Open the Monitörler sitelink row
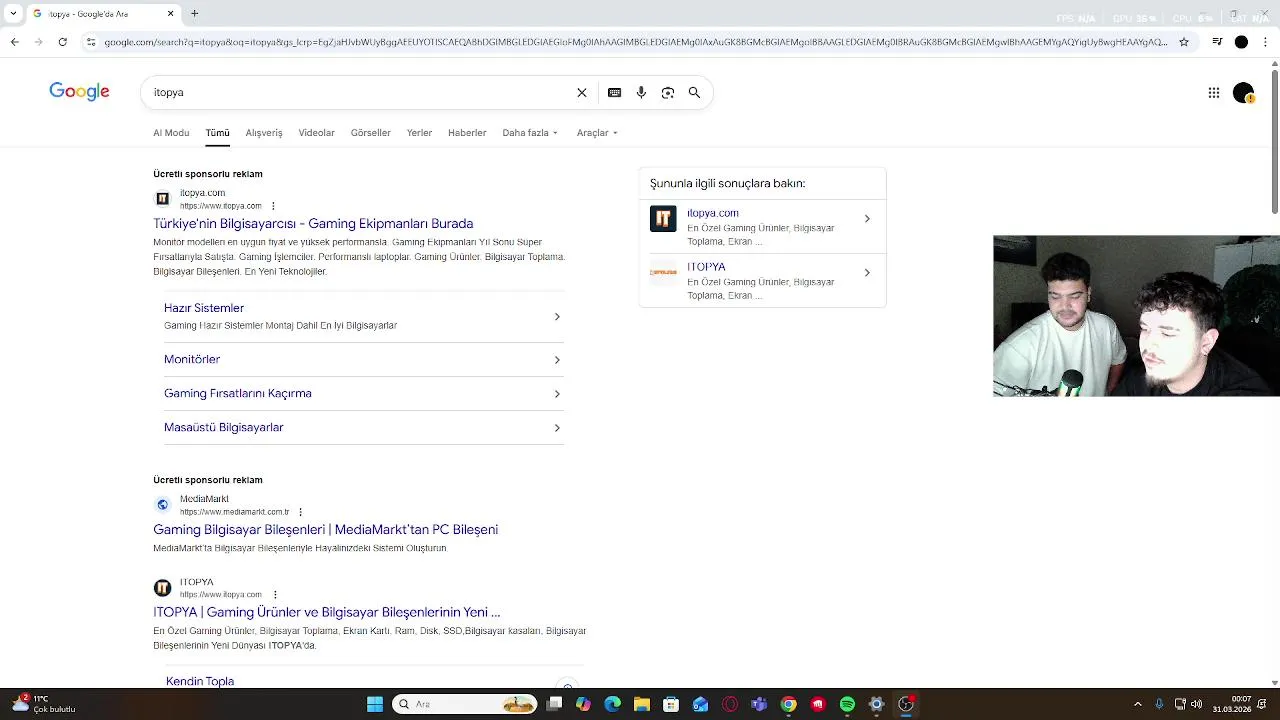 (364, 359)
